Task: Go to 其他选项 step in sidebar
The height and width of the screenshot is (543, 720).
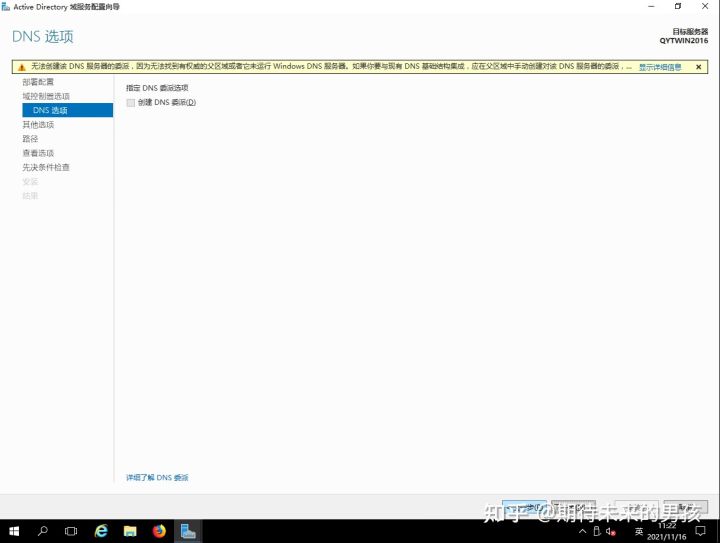Action: (38, 124)
